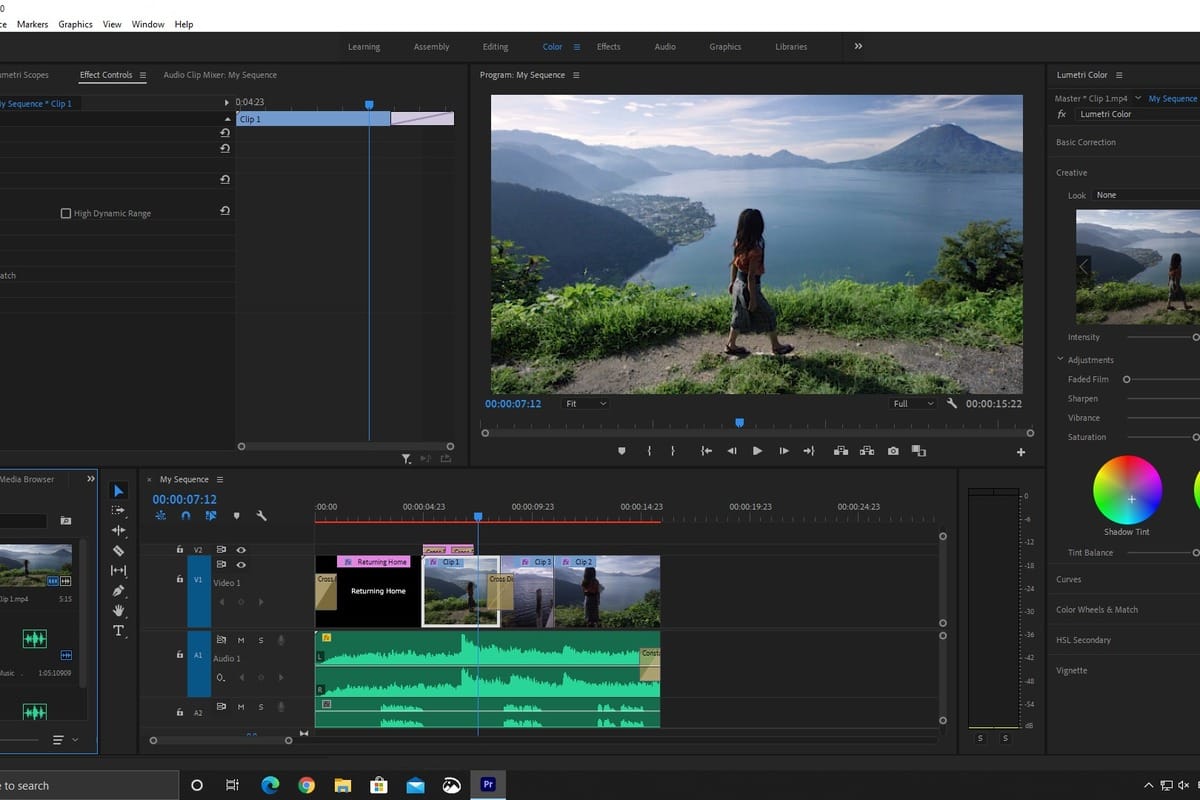
Task: Open the Window menu
Action: [147, 24]
